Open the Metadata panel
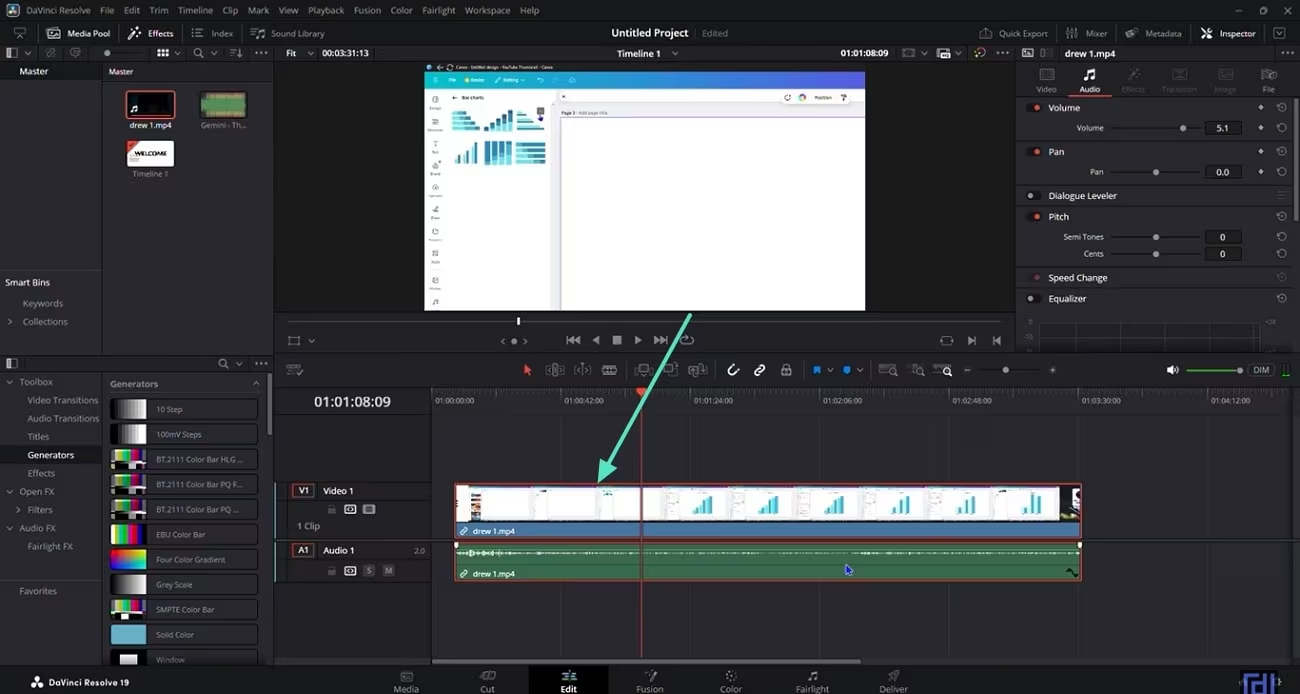The width and height of the screenshot is (1300, 694). tap(1153, 33)
